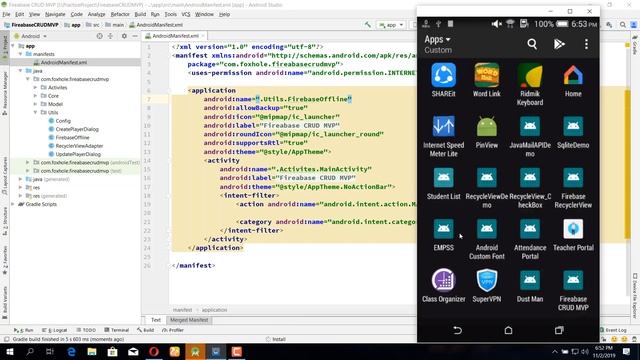
Task: Open File Explorer from taskbar
Action: pyautogui.click(x=92, y=351)
